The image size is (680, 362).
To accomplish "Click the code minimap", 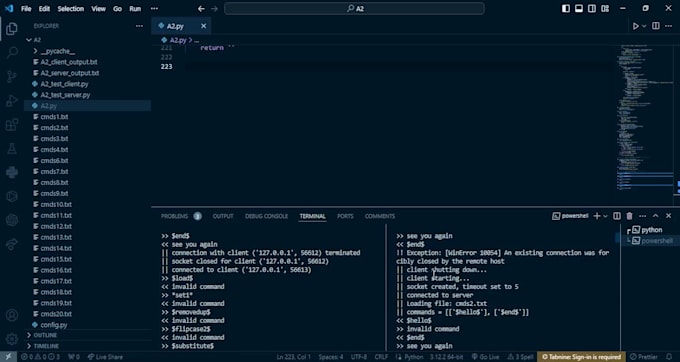I will click(x=645, y=117).
